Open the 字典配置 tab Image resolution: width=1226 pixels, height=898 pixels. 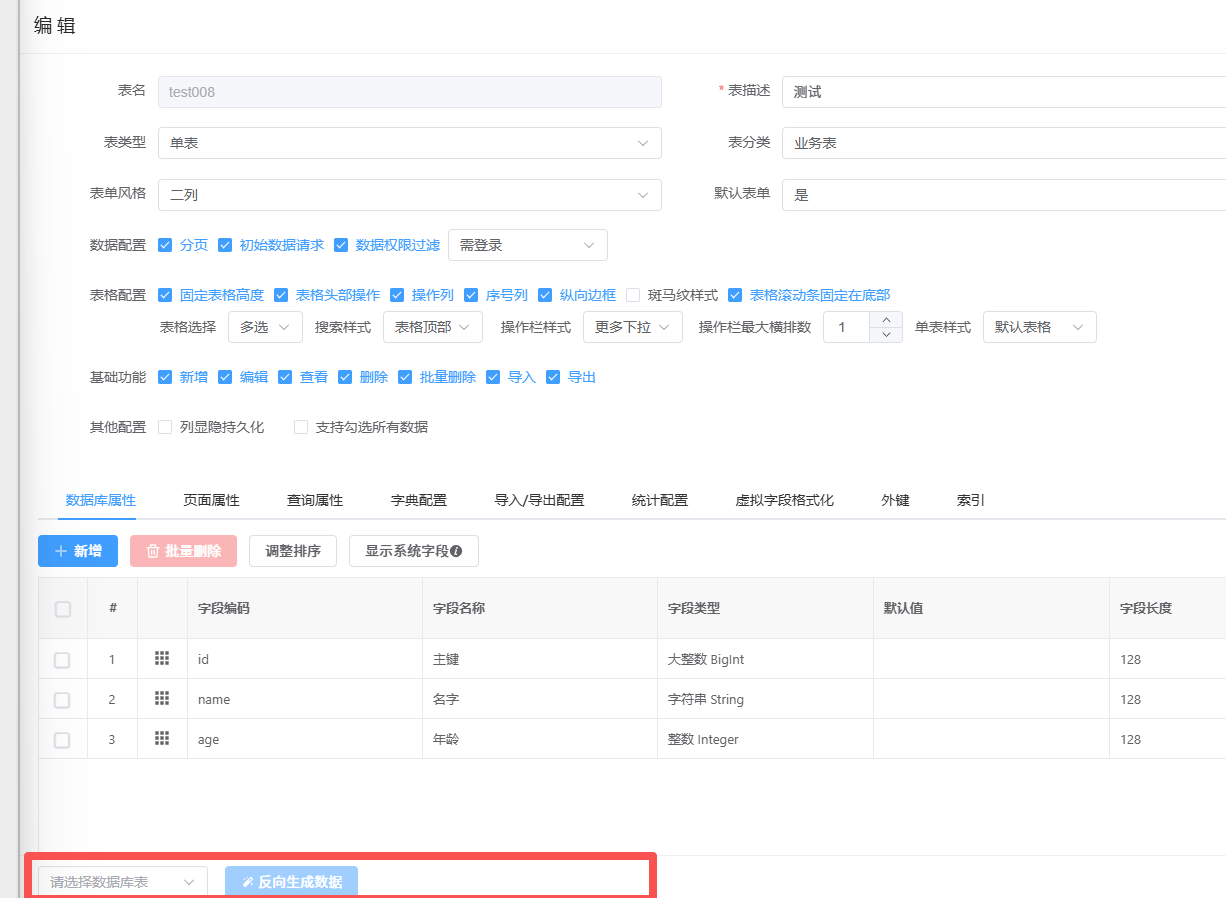(x=418, y=500)
